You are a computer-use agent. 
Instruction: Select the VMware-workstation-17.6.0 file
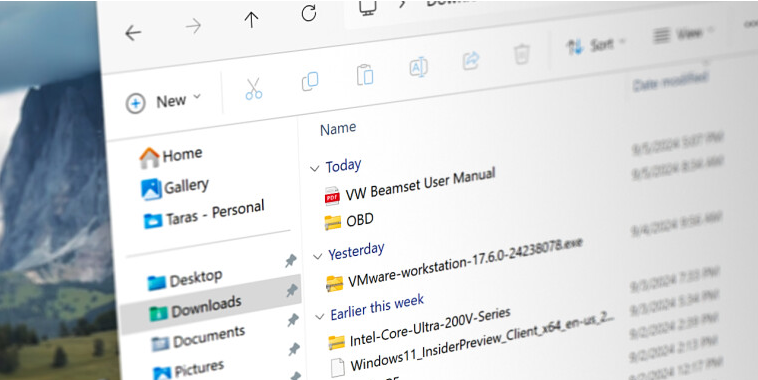[x=454, y=263]
